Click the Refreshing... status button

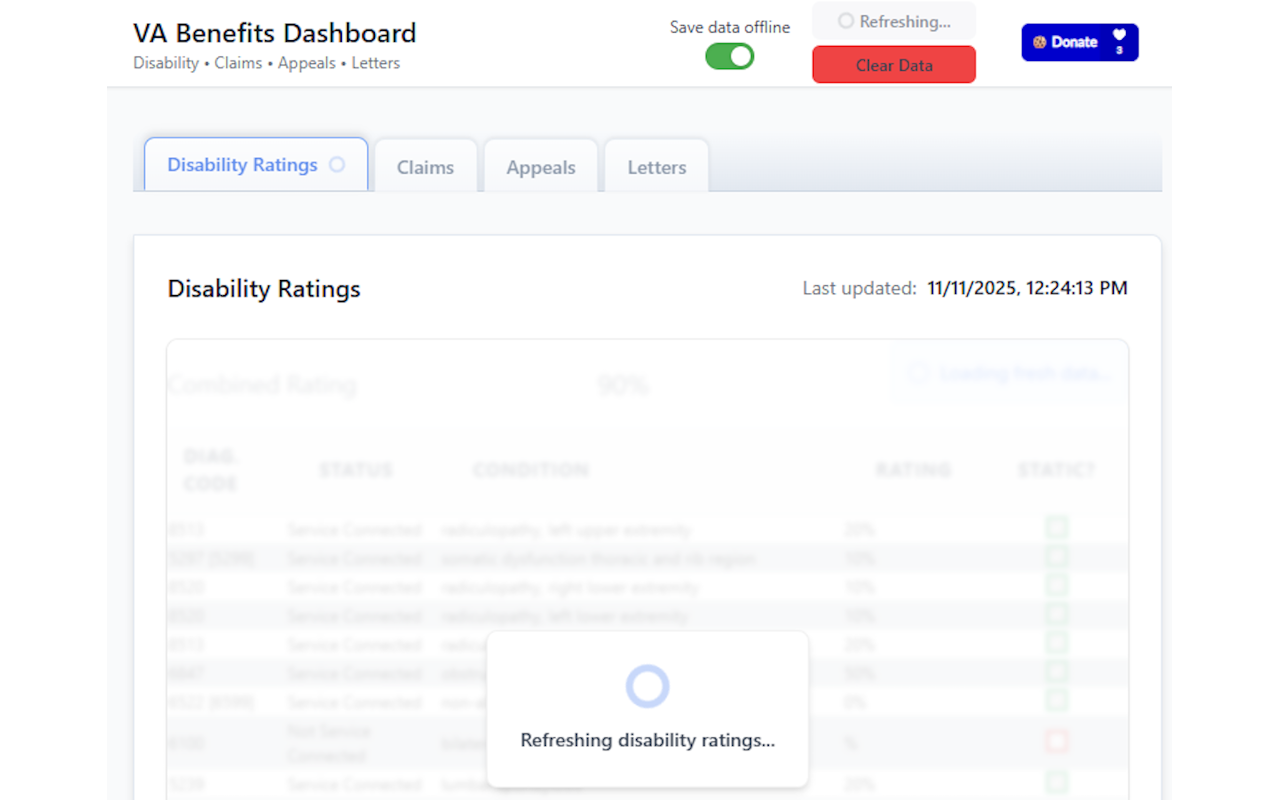click(x=894, y=21)
